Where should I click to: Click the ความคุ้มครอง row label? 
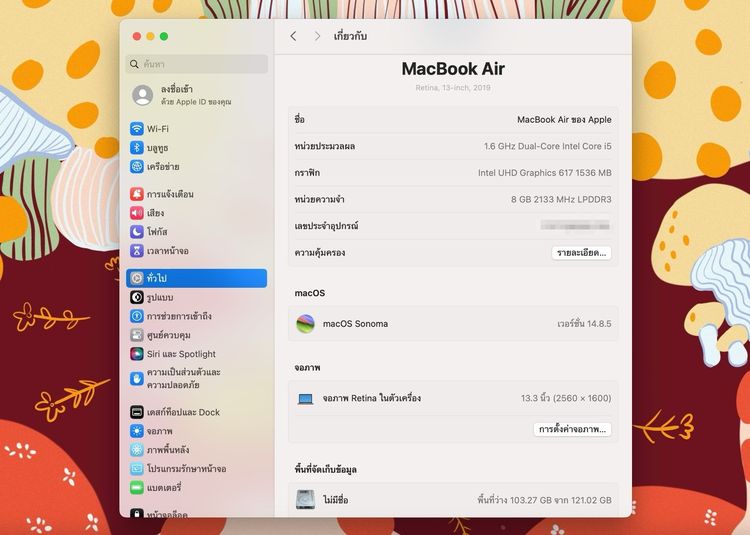pos(320,252)
